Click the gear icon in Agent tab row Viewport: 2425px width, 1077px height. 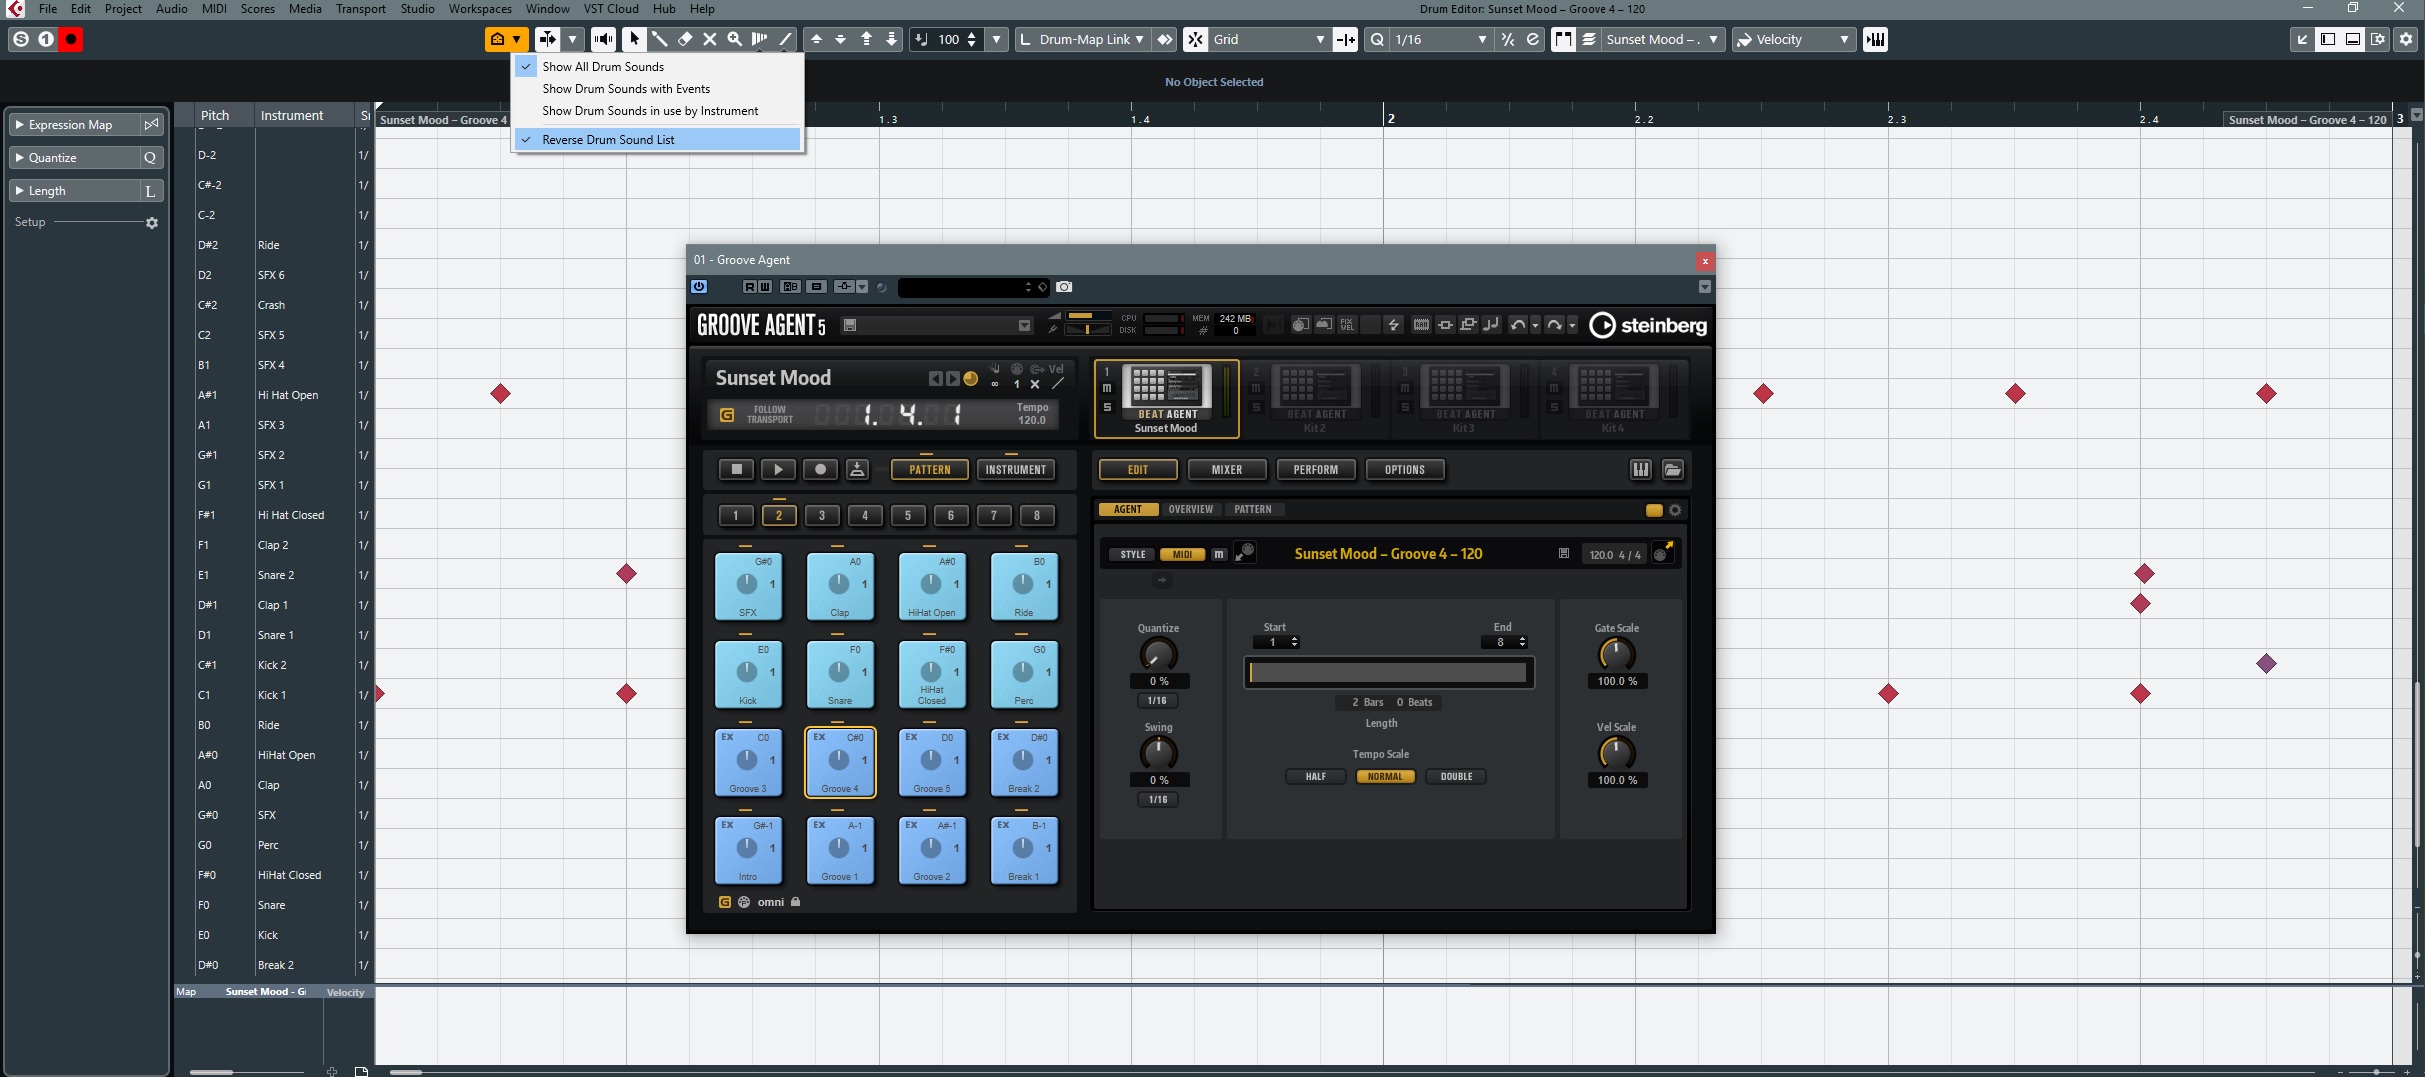coord(1675,510)
